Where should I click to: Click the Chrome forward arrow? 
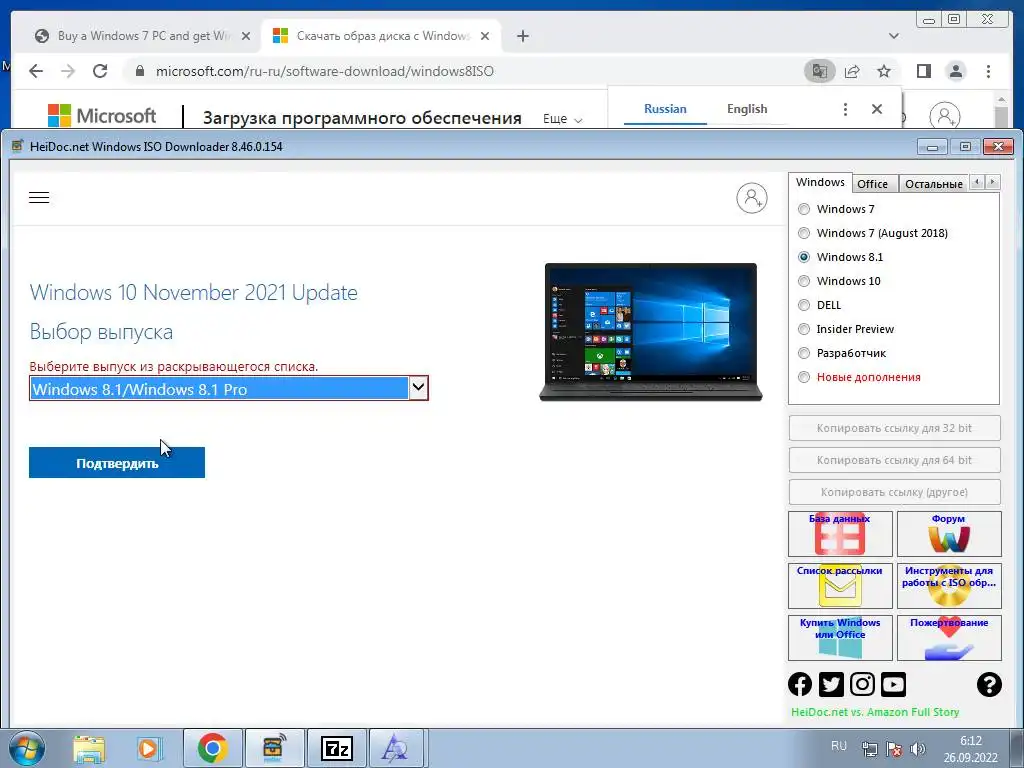pos(68,71)
